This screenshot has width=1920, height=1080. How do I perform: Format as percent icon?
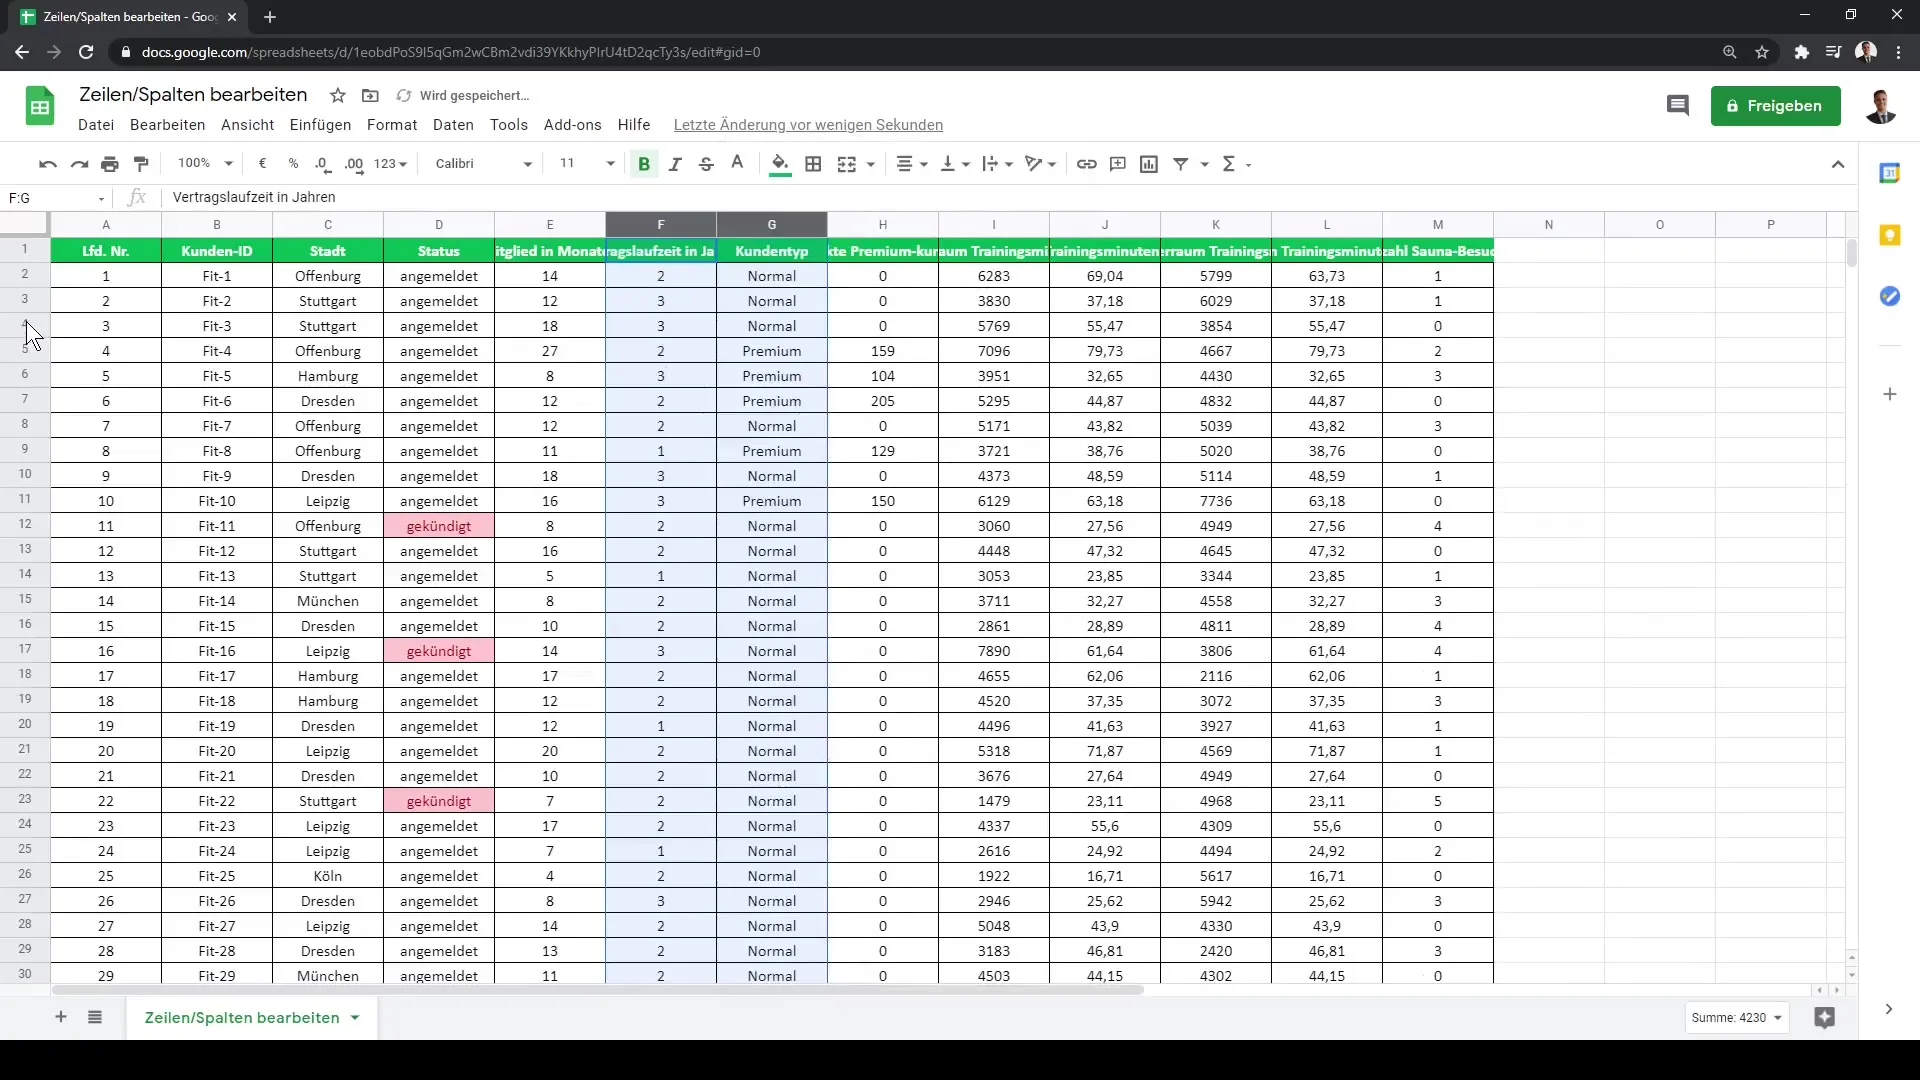(x=293, y=164)
